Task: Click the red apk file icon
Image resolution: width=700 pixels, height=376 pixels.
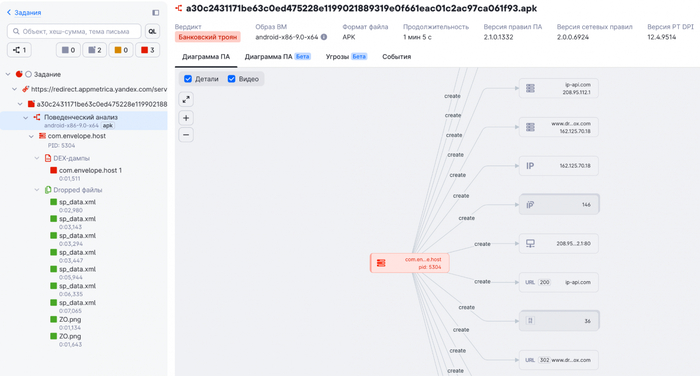Action: click(x=31, y=104)
